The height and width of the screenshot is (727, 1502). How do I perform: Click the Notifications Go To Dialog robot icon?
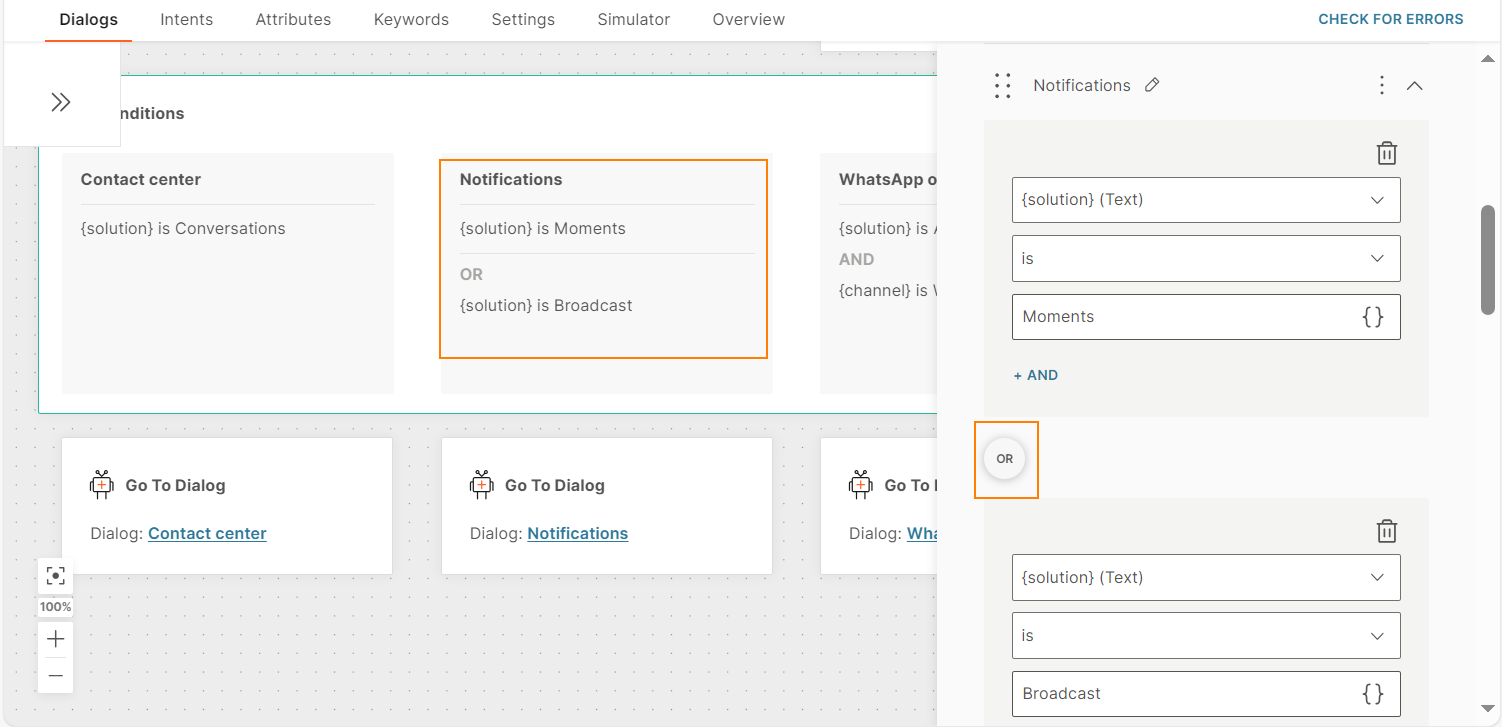point(482,484)
